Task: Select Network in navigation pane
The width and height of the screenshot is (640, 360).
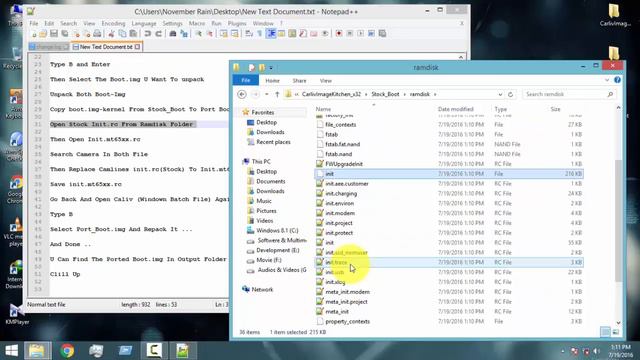Action: click(262, 289)
